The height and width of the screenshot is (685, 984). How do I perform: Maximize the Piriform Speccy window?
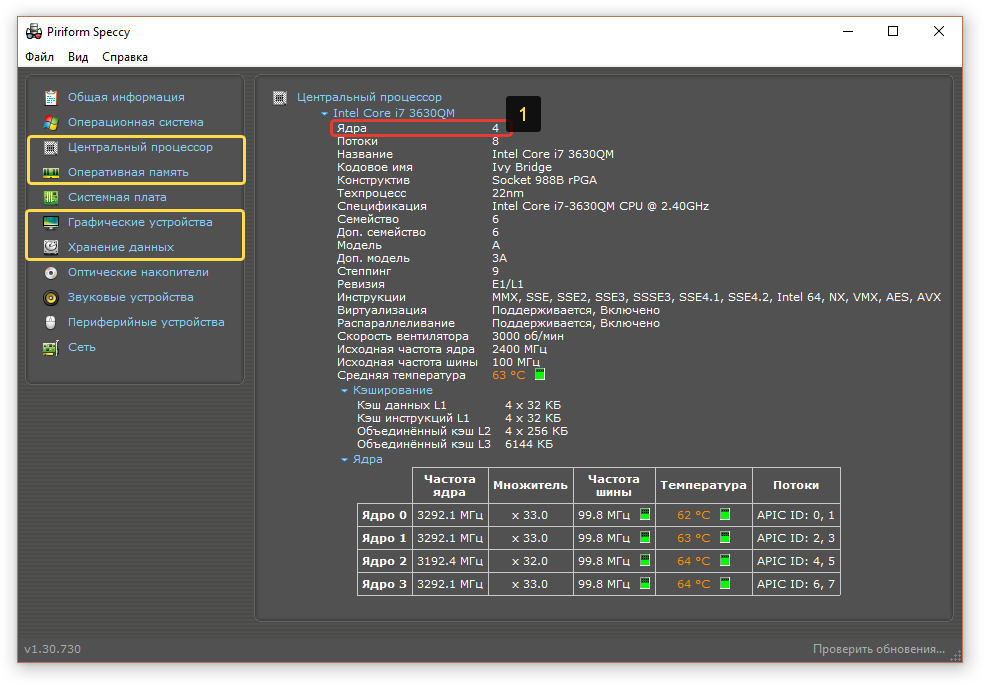(893, 31)
